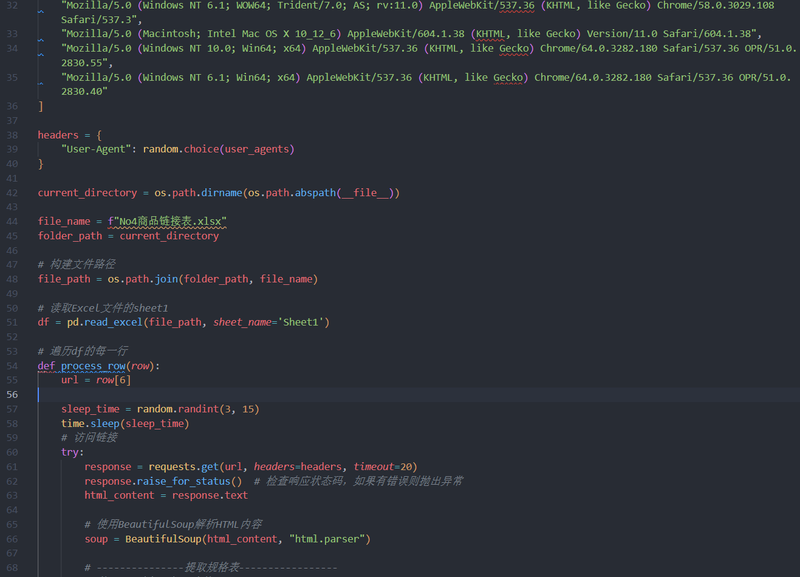Click the 'process_row' function name
Screen dimensions: 800x577
(x=93, y=366)
